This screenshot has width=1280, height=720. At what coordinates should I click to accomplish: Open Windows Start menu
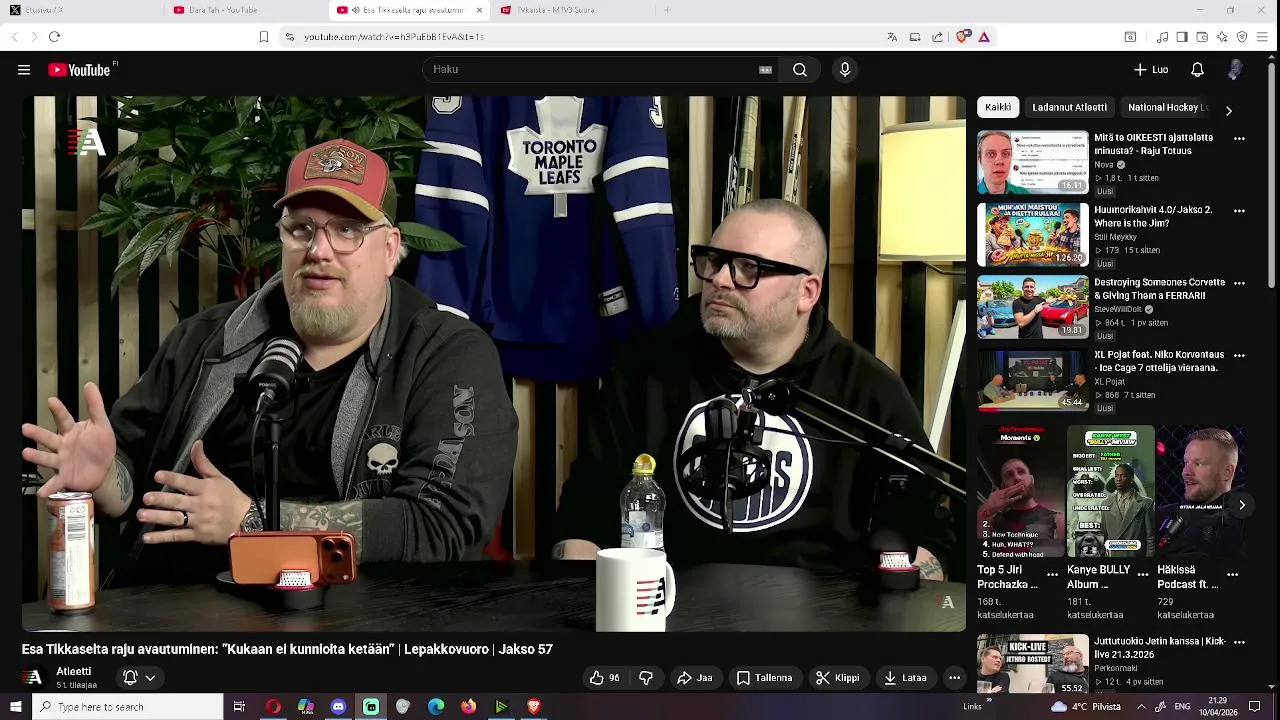point(15,707)
